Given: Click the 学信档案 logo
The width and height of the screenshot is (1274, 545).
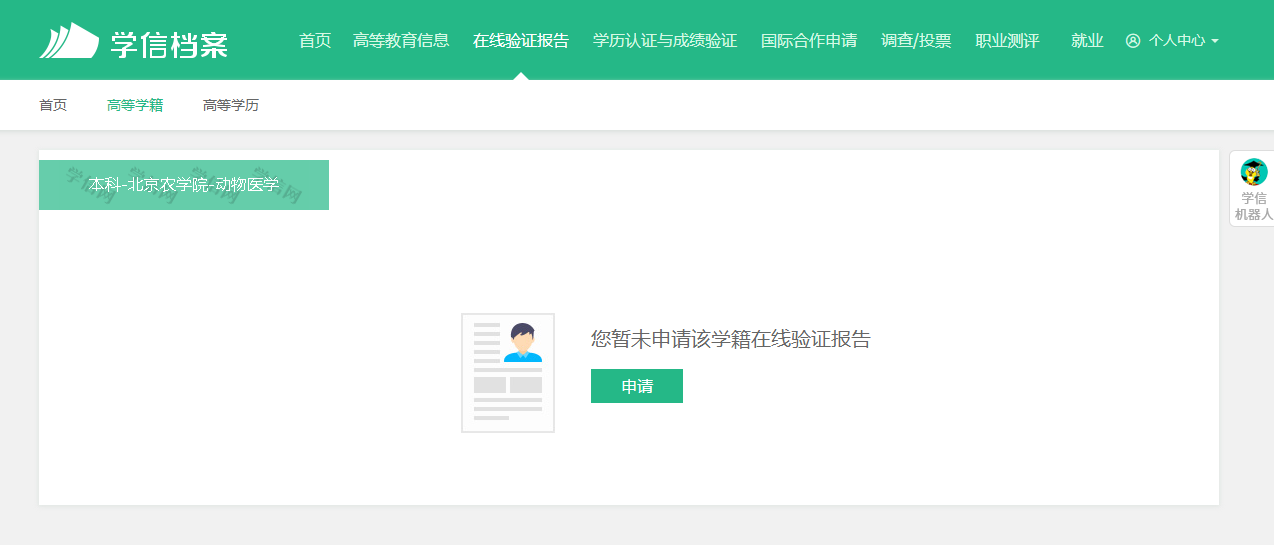Looking at the screenshot, I should 134,41.
